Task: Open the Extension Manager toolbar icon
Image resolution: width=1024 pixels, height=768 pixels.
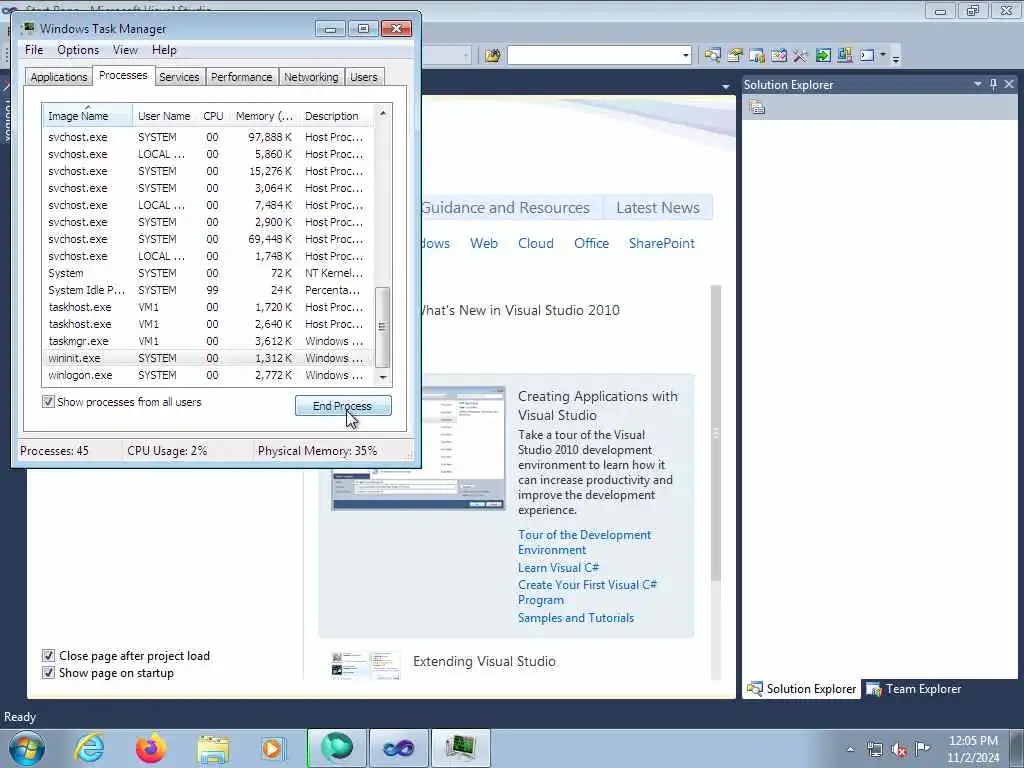Action: coord(844,56)
